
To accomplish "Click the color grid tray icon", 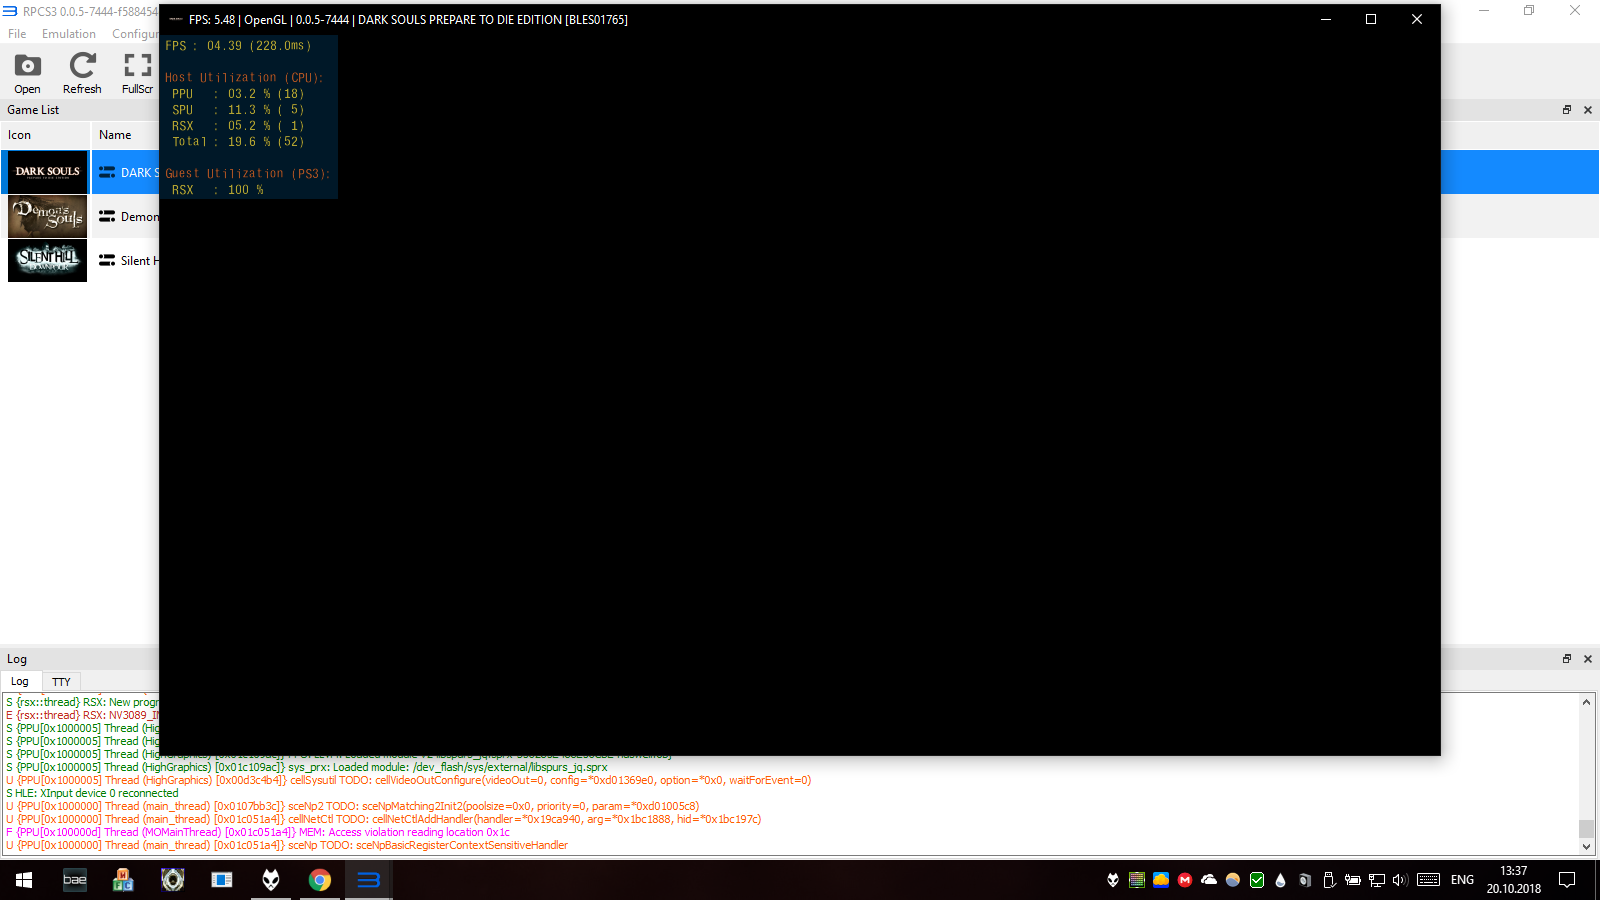I will pos(1137,880).
